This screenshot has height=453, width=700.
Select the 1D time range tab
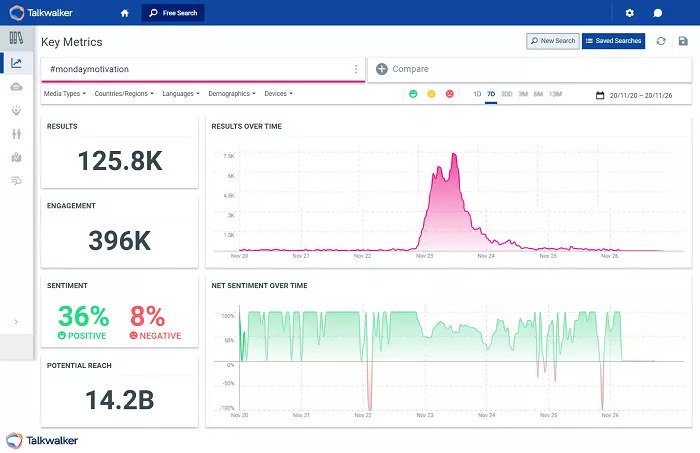coord(477,94)
